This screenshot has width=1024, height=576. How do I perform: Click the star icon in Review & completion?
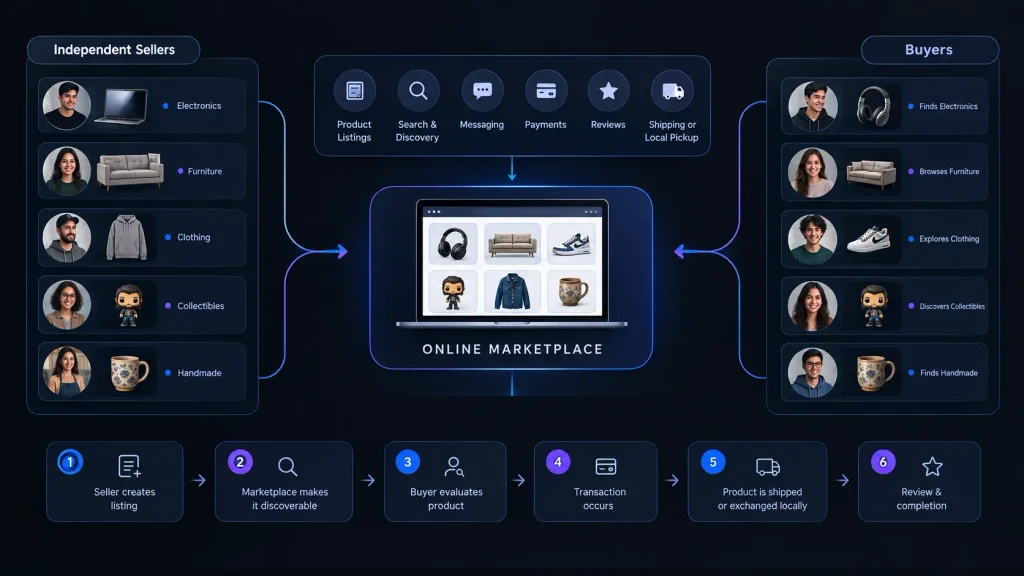[x=932, y=466]
